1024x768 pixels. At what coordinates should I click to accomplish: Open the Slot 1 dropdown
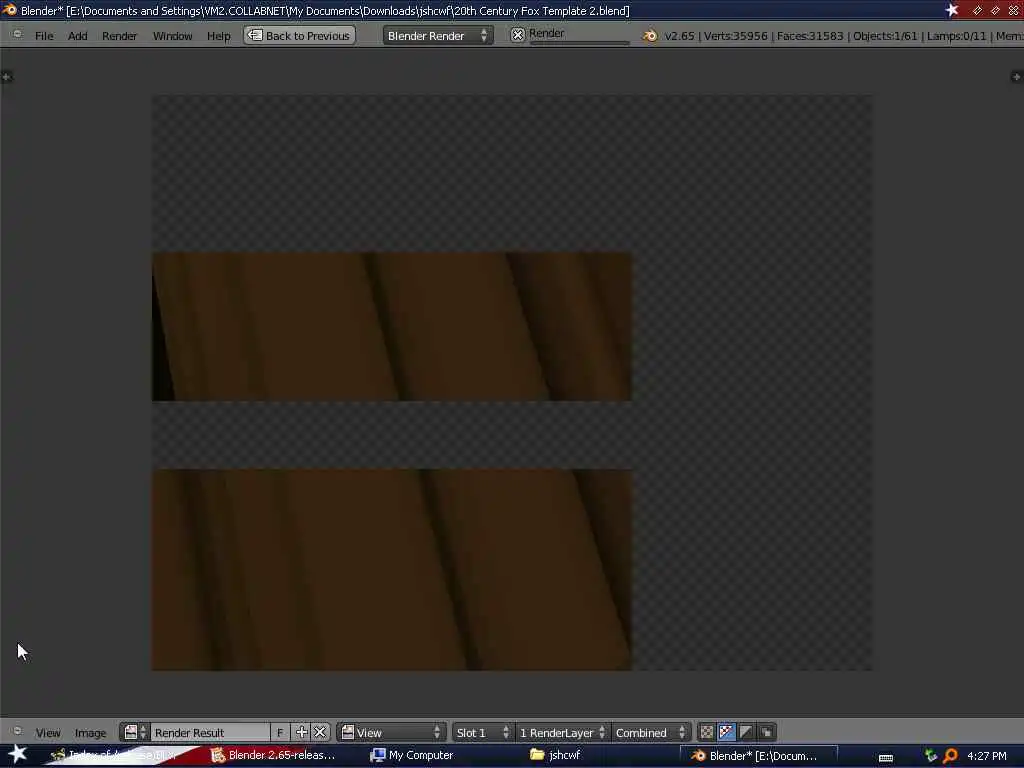[483, 732]
